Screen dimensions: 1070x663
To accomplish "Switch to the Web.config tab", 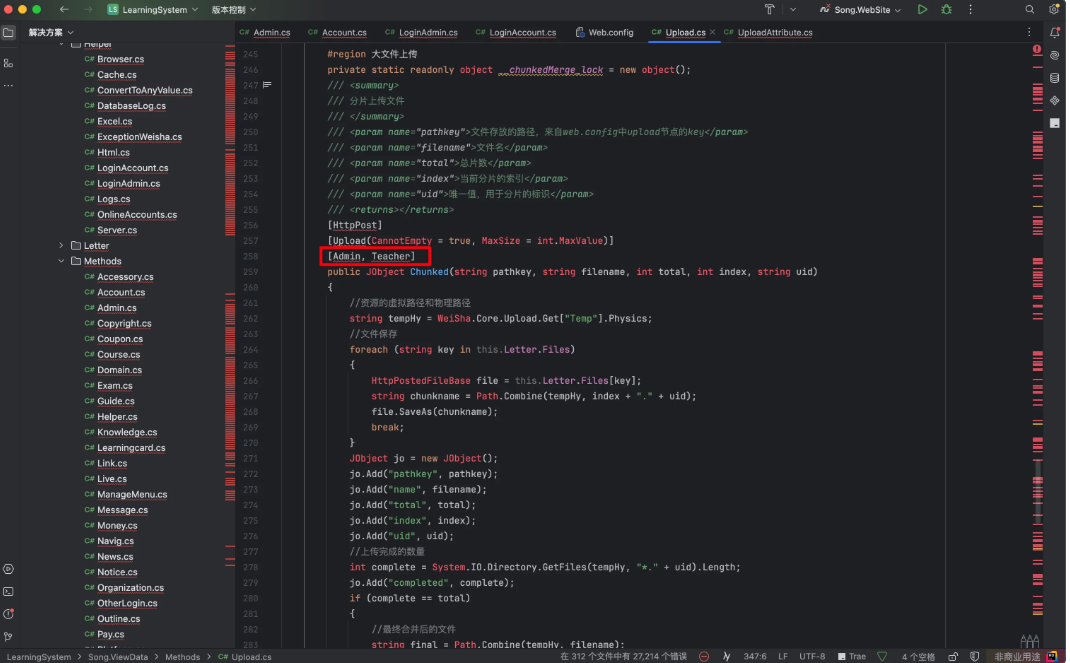I will (x=609, y=32).
